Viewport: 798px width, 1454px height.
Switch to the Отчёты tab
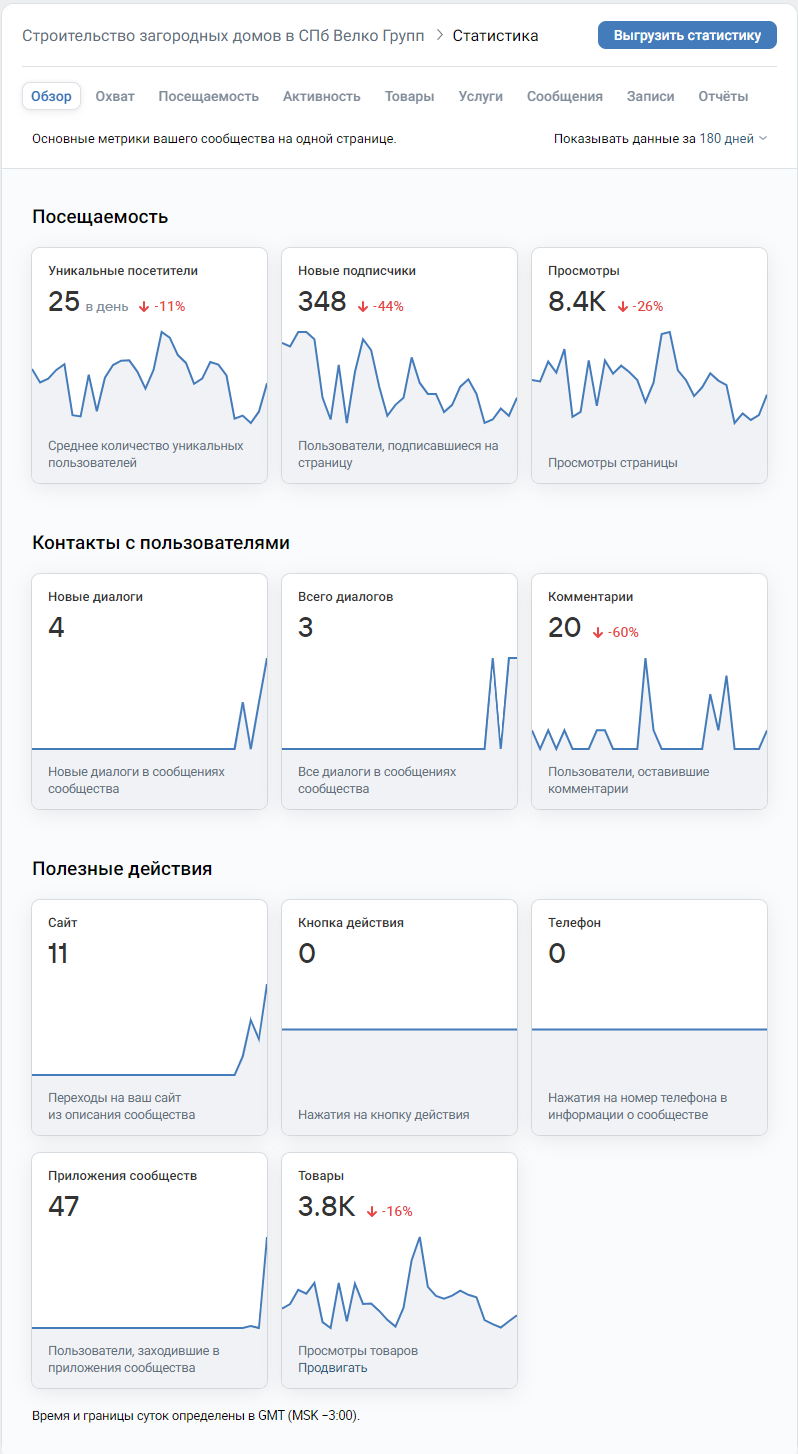tap(723, 96)
